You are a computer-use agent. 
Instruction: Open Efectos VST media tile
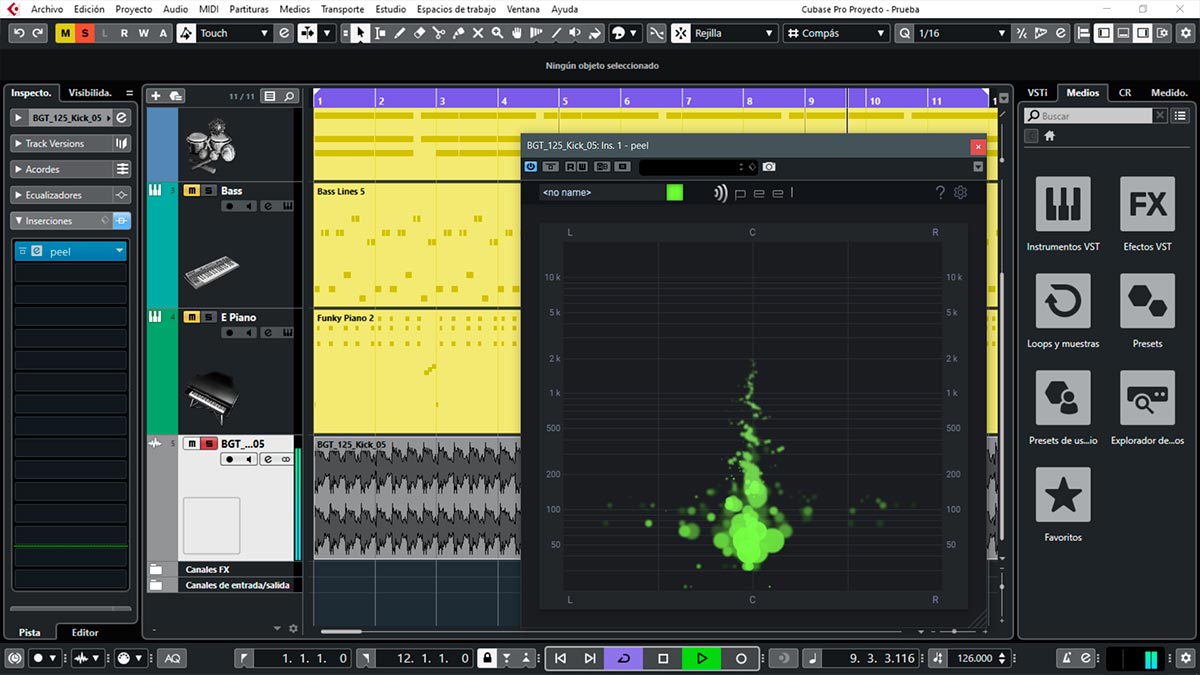coord(1147,204)
